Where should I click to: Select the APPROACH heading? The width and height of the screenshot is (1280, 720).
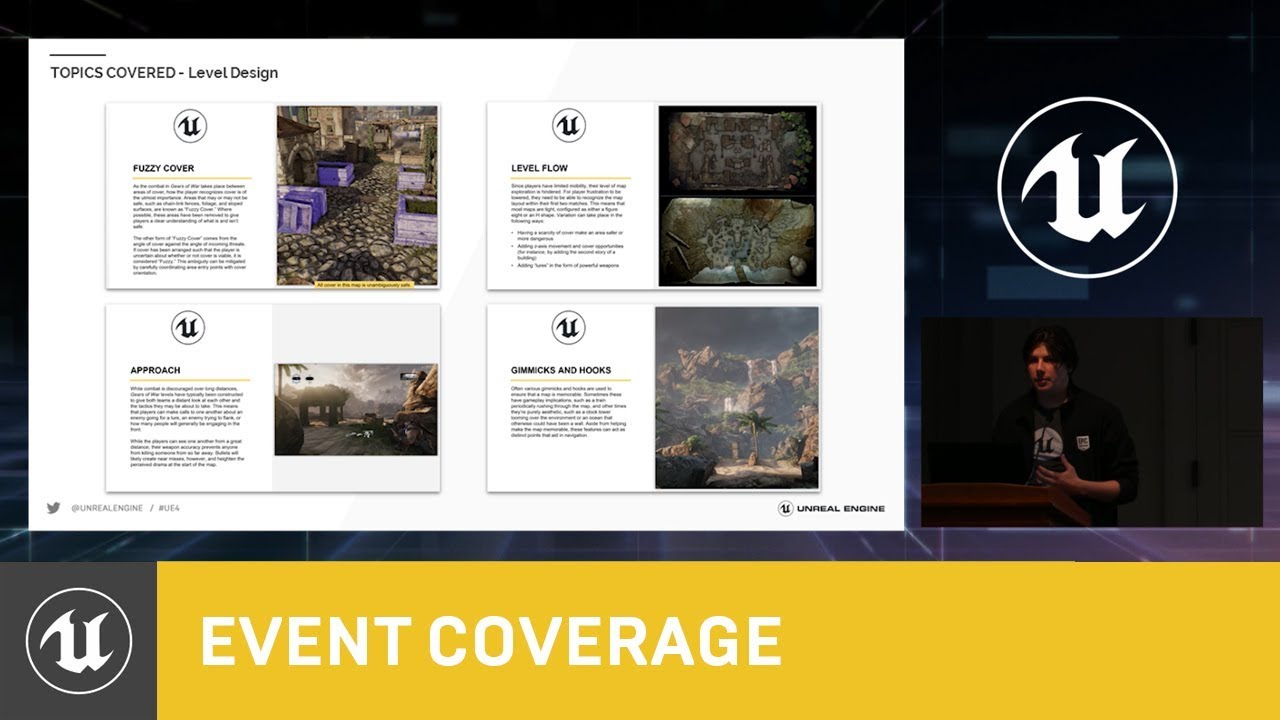pyautogui.click(x=155, y=370)
